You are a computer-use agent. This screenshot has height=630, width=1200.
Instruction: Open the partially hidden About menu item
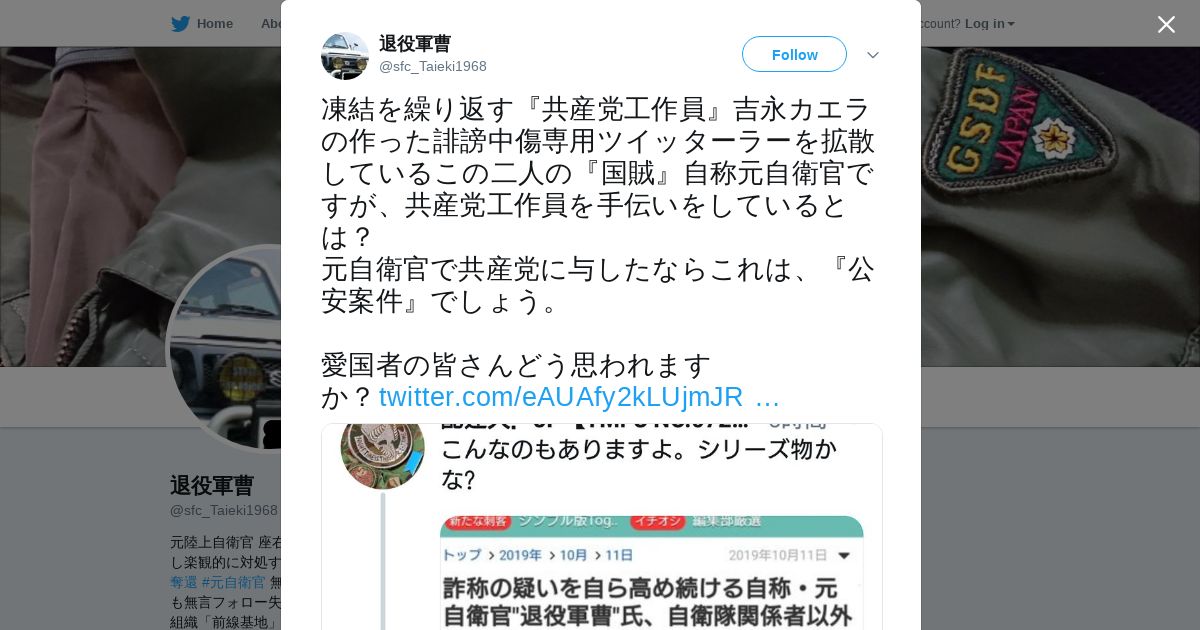coord(270,24)
